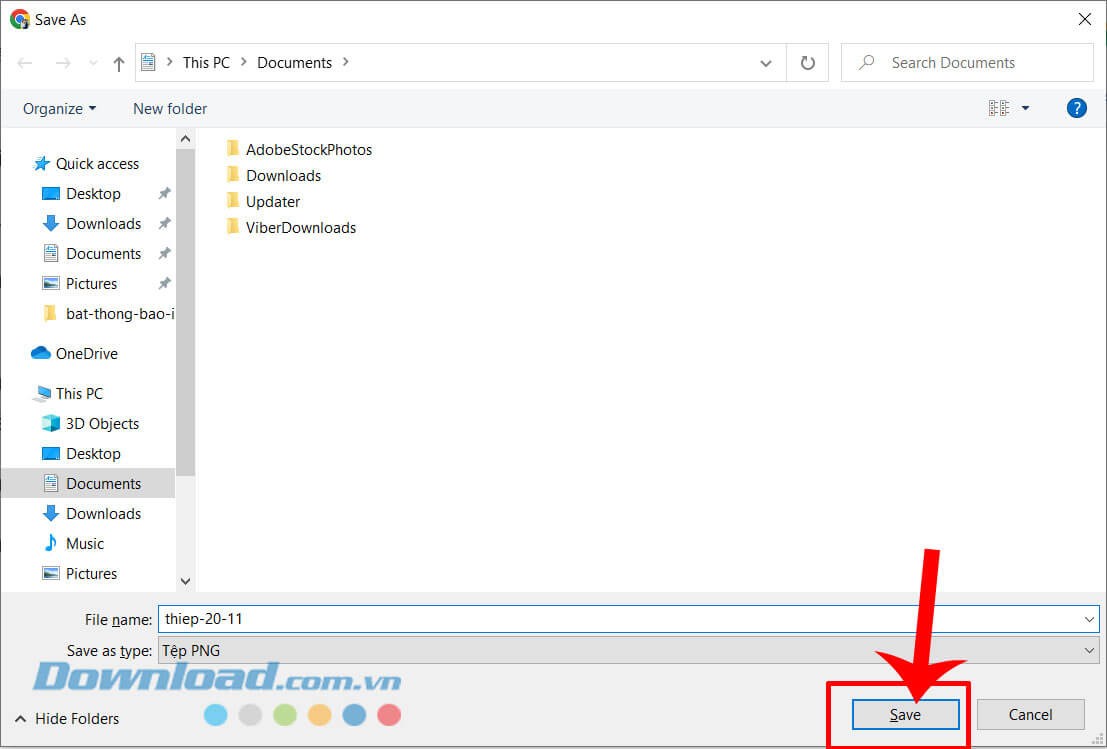Select the OneDrive item in the sidebar
This screenshot has height=749, width=1107.
point(85,353)
